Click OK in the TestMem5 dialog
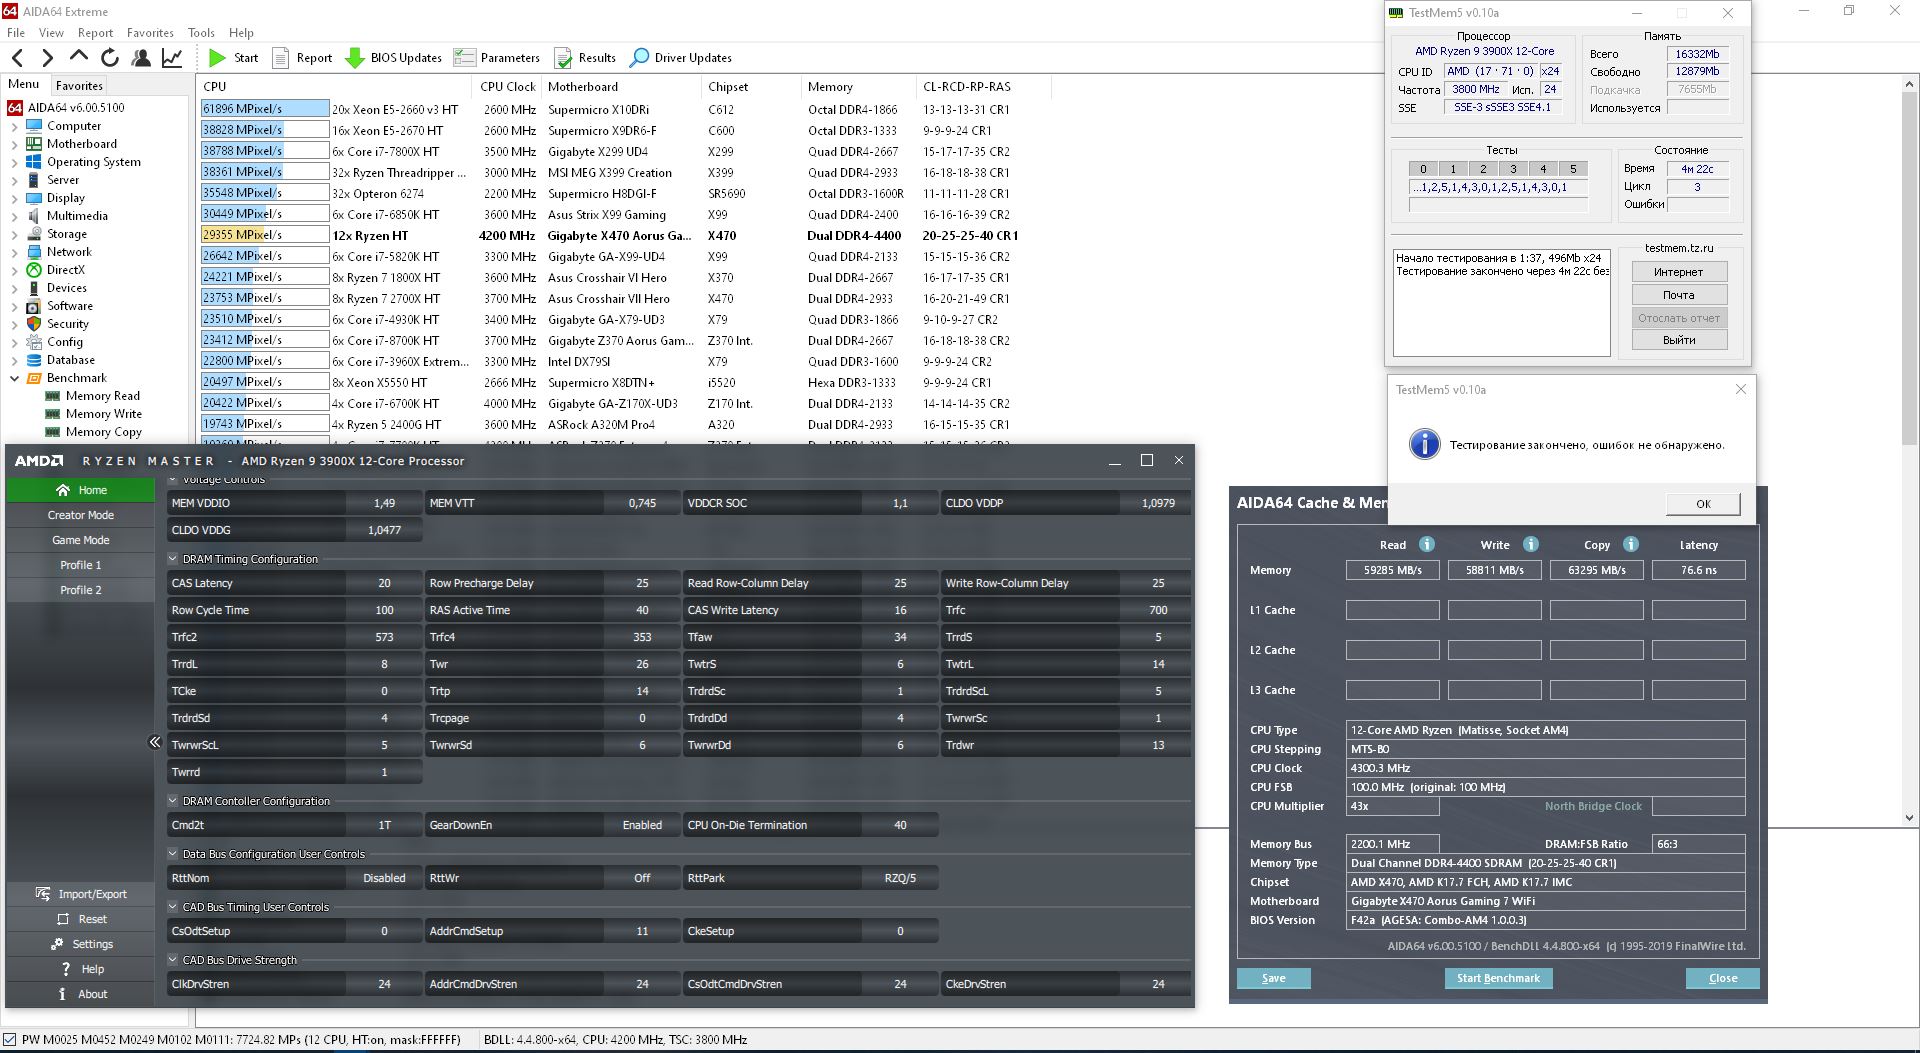 1703,504
